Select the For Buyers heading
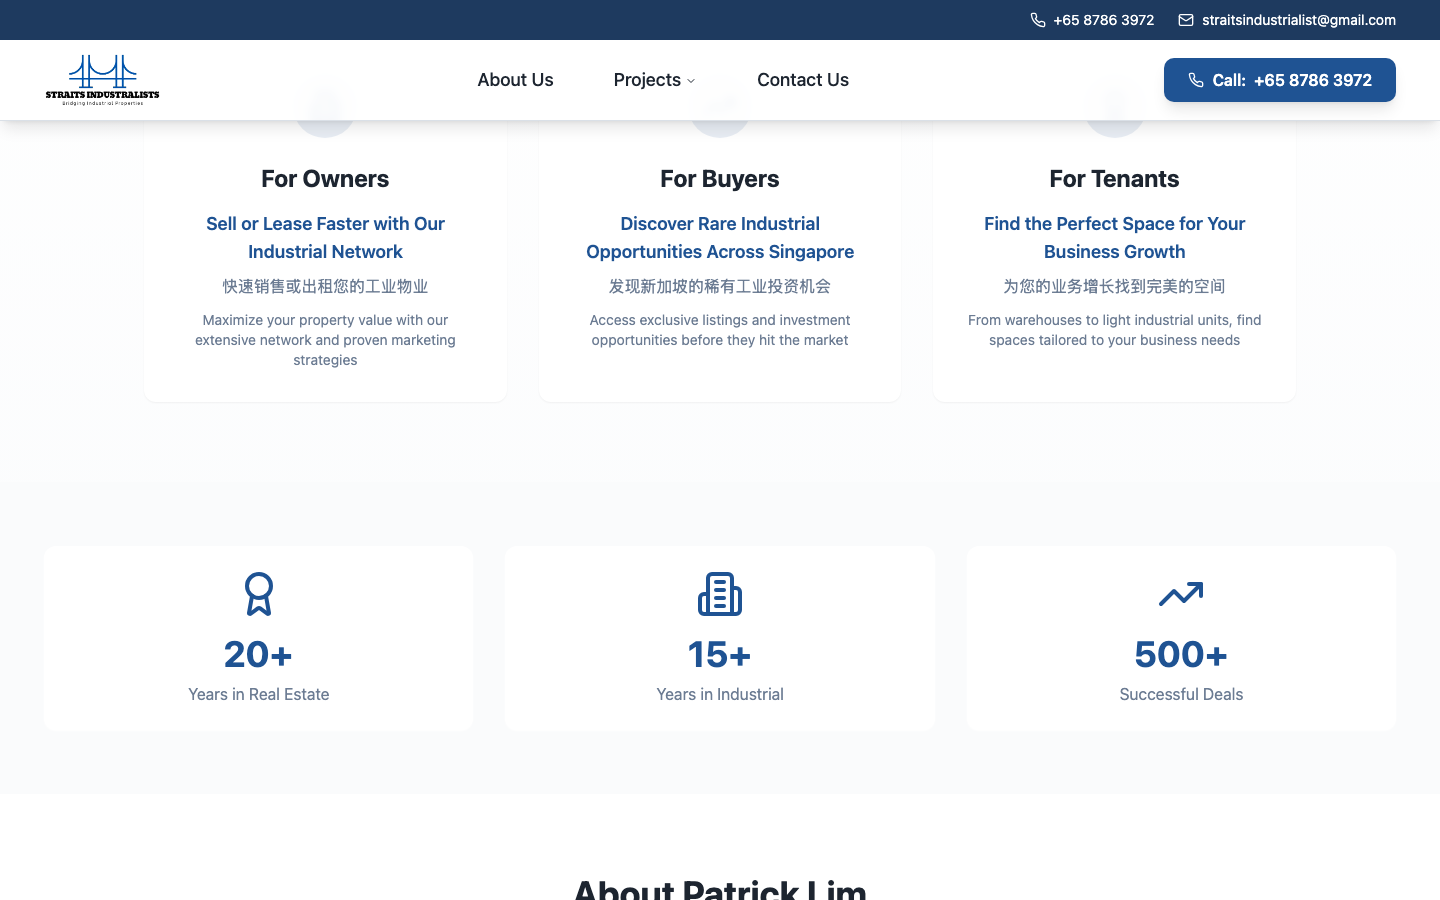 pyautogui.click(x=720, y=179)
